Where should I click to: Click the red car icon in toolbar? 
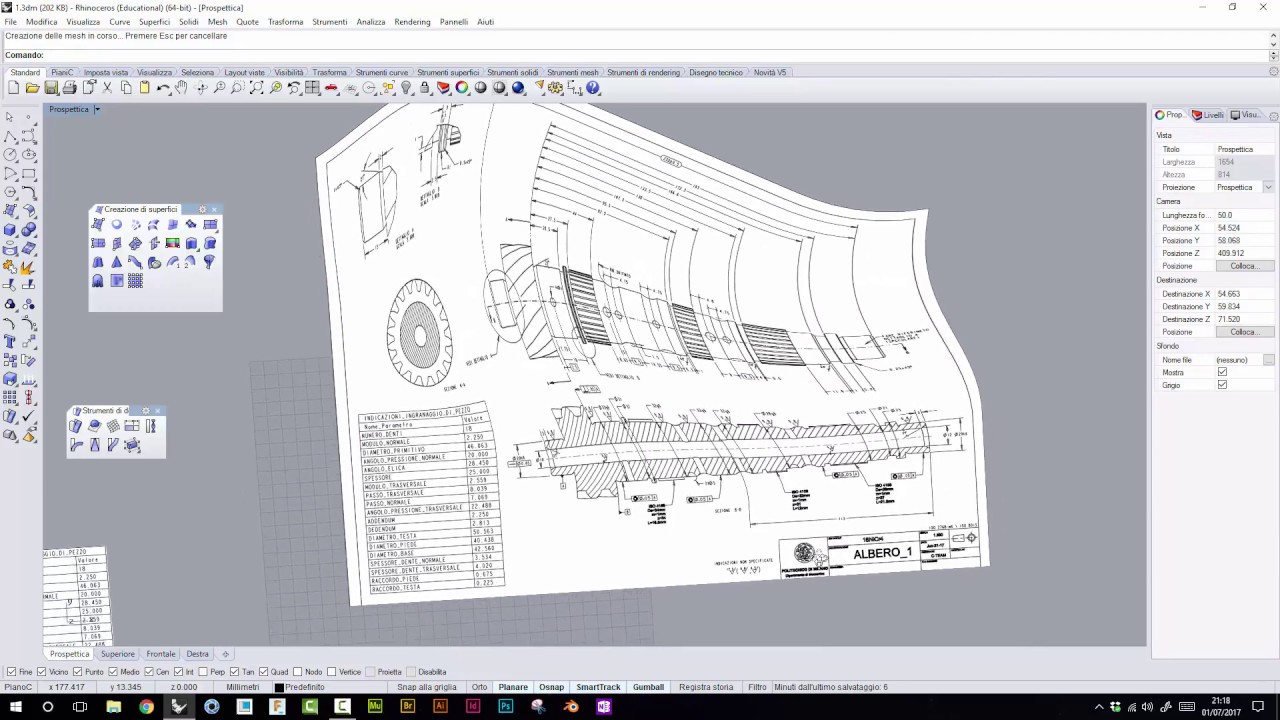[x=332, y=88]
